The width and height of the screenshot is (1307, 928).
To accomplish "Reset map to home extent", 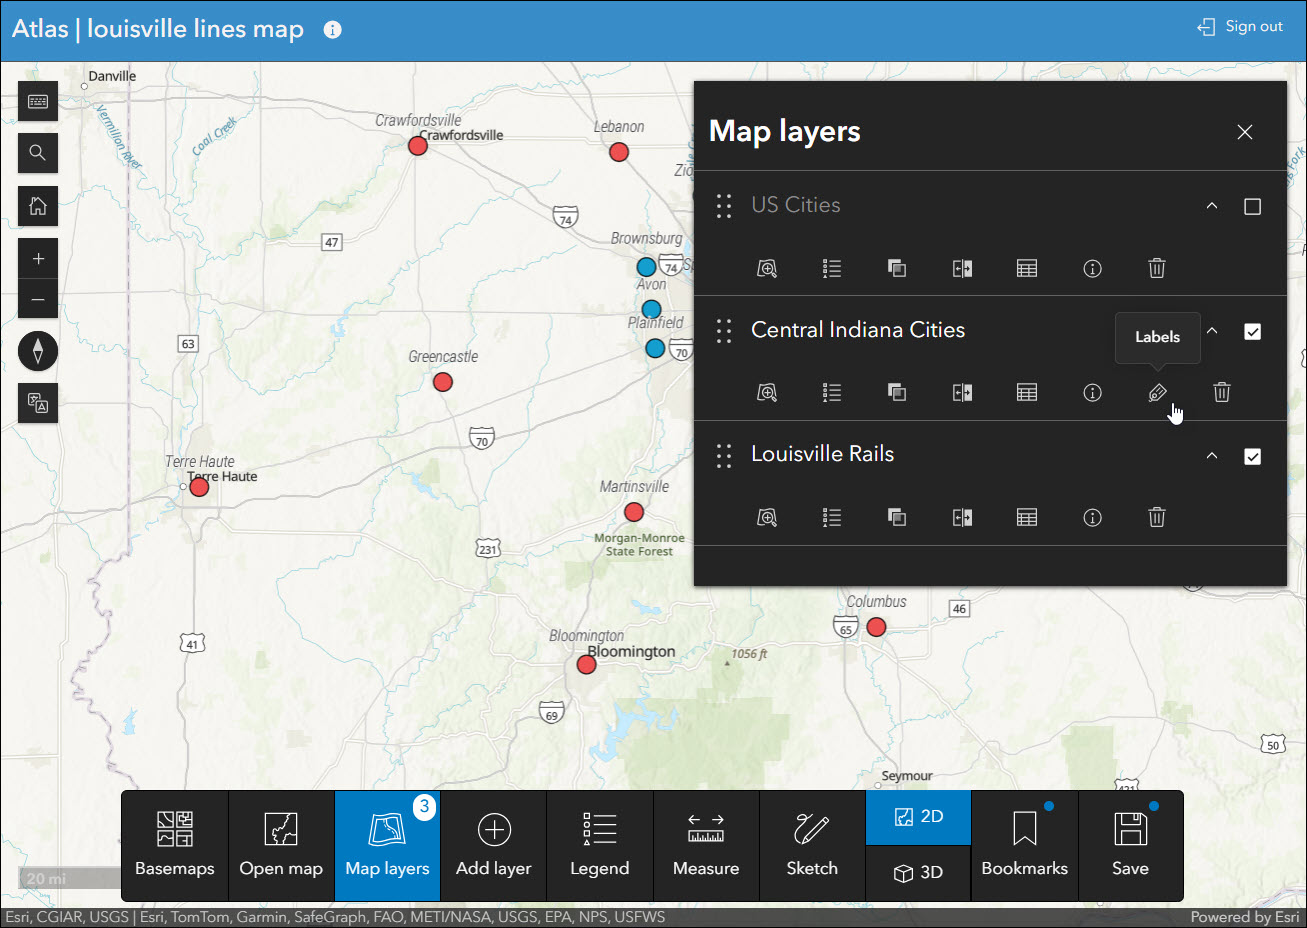I will 38,206.
